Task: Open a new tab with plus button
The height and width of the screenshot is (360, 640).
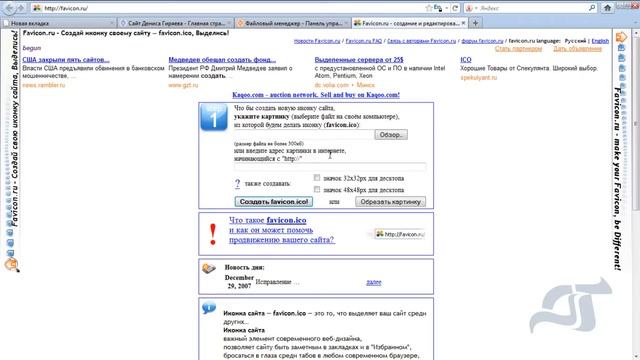Action: click(475, 23)
